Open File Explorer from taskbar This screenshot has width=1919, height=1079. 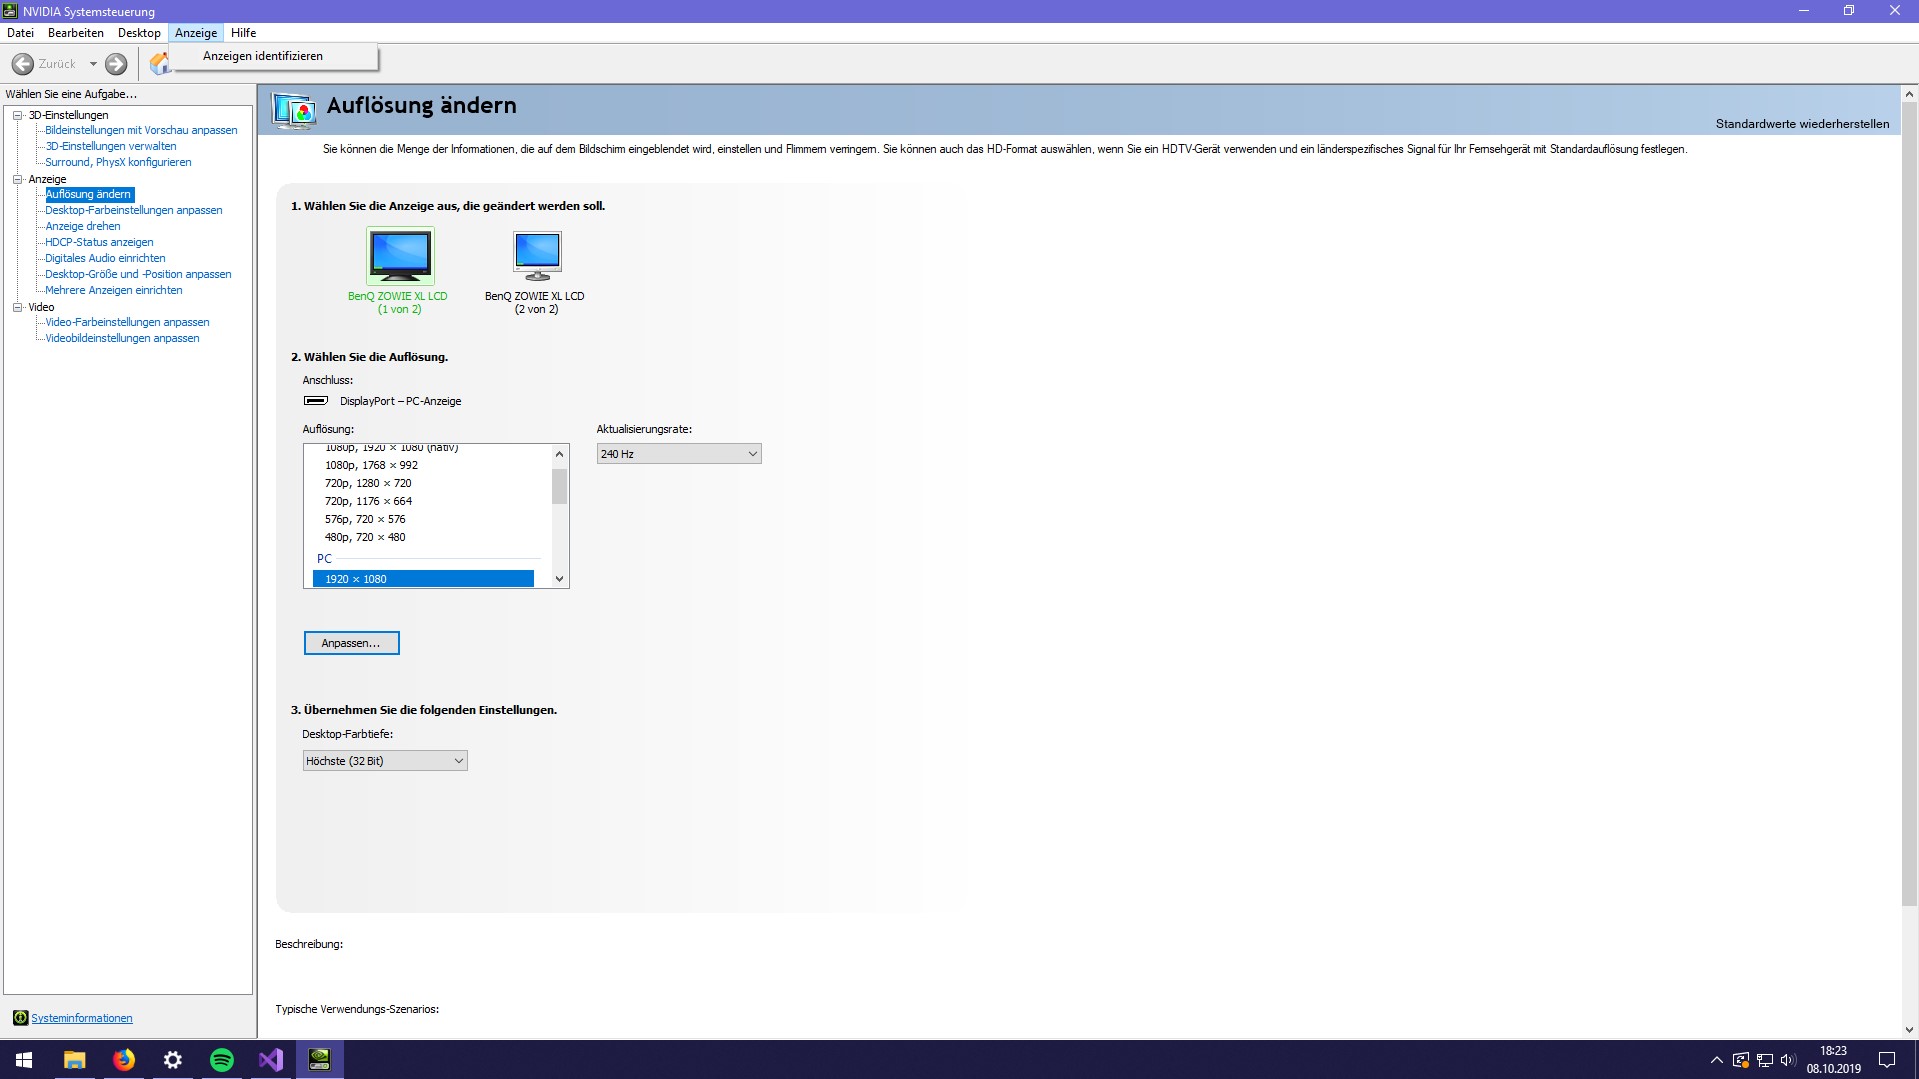(x=74, y=1060)
